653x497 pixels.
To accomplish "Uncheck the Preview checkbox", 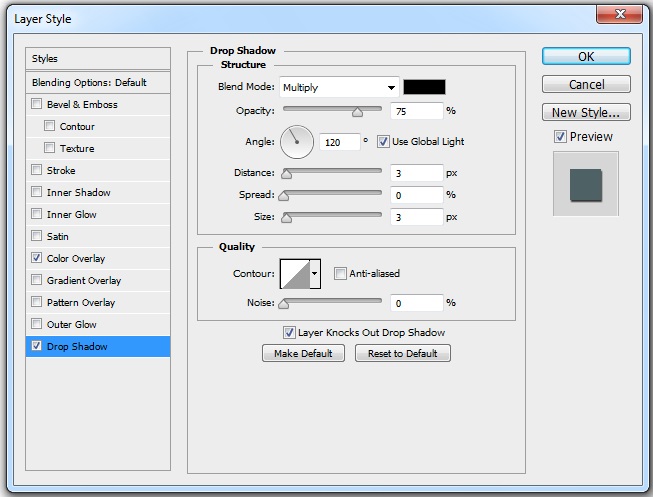I will pos(560,136).
